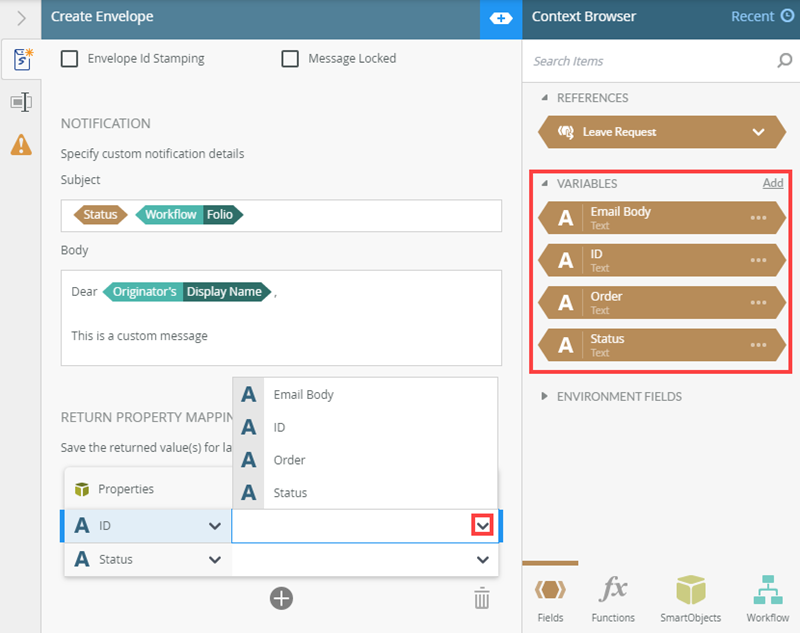Open the warning errors tab icon
The image size is (800, 633).
point(21,145)
